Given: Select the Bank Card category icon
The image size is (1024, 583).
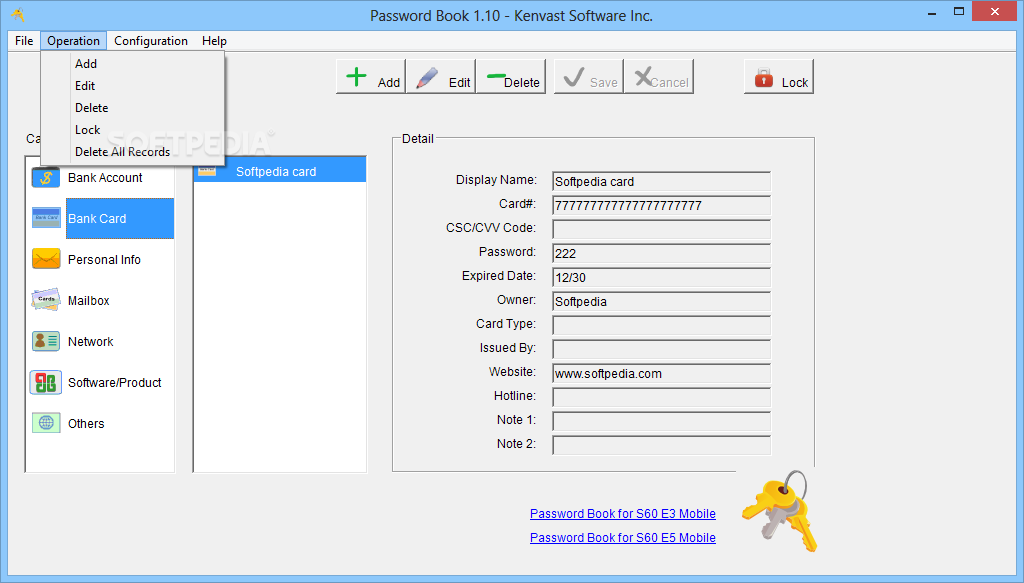Looking at the screenshot, I should coord(46,218).
